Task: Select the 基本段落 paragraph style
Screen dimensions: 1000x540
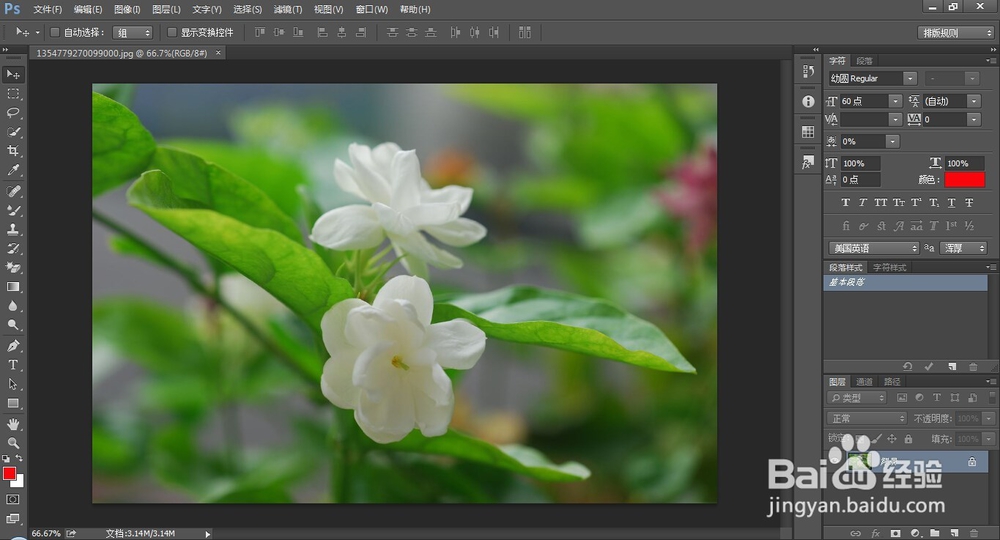Action: tap(906, 282)
